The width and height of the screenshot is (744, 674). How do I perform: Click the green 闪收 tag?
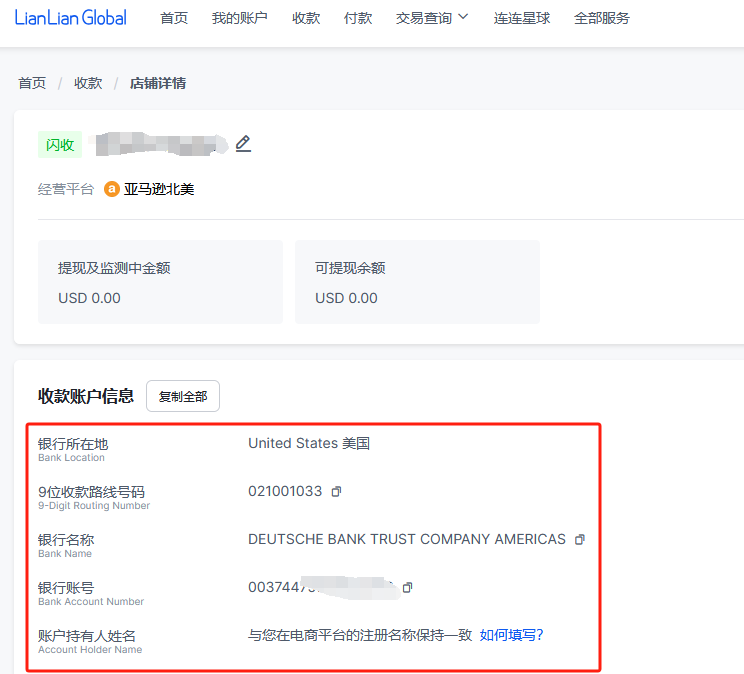(60, 145)
